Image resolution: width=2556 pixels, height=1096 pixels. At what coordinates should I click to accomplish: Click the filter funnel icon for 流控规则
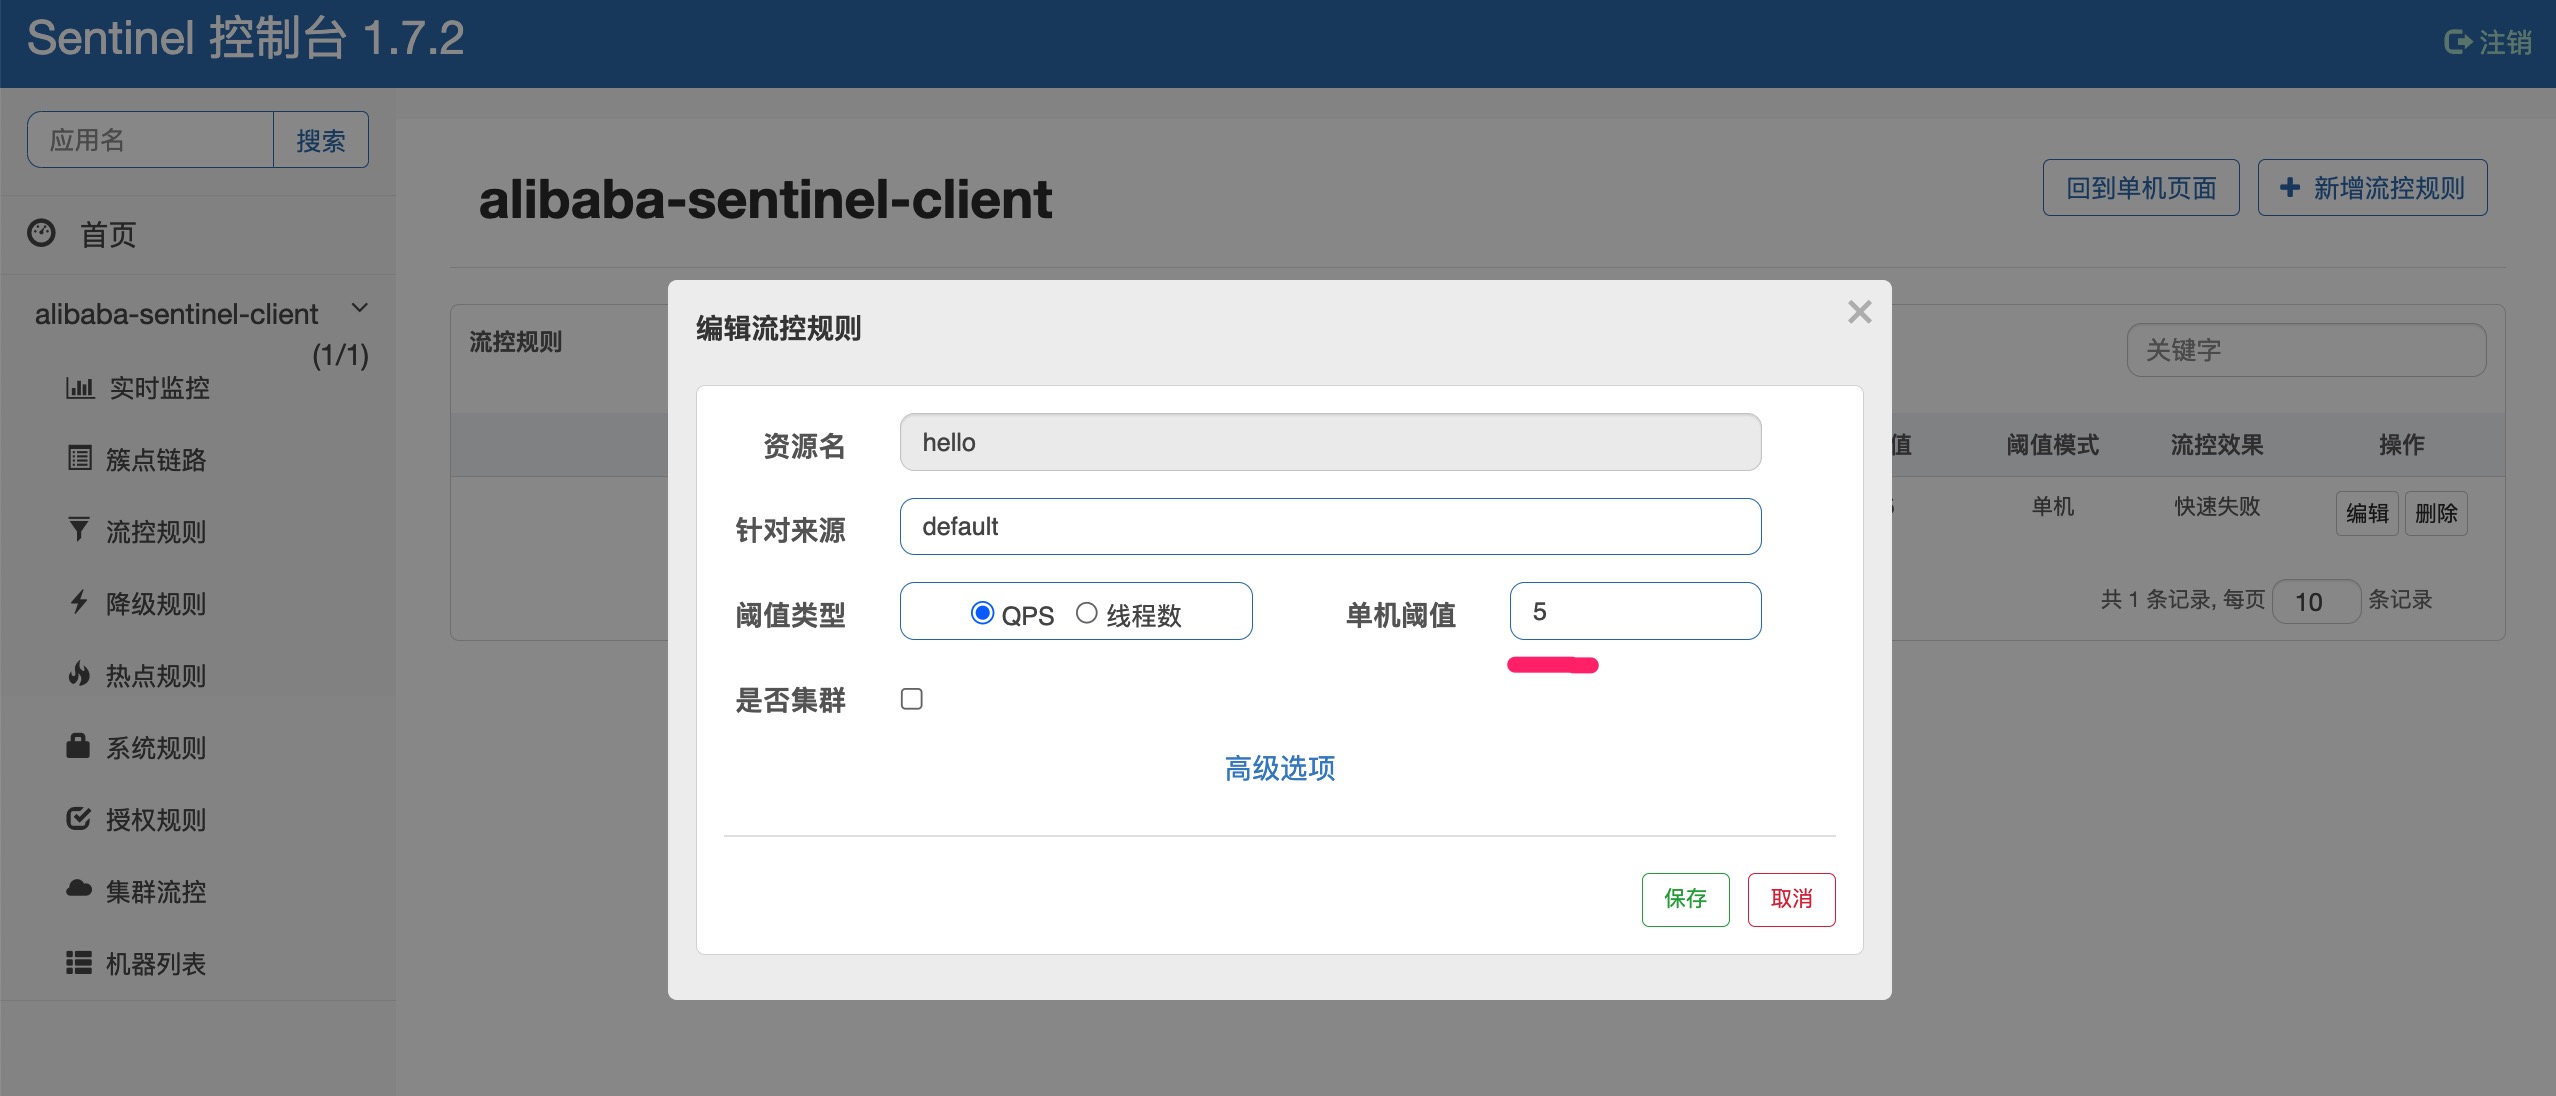pos(79,529)
